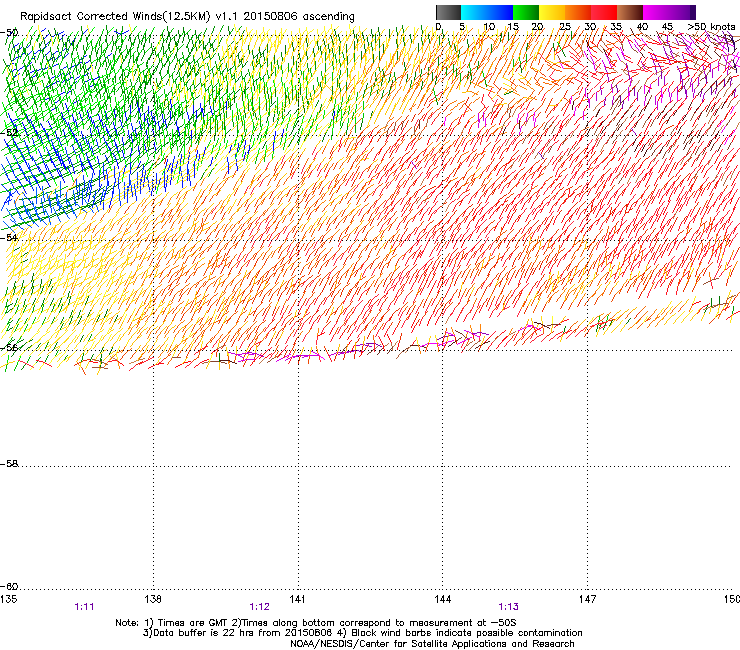The width and height of the screenshot is (740, 650).
Task: Click the brown 35-40 knots legend segment
Action: click(630, 12)
